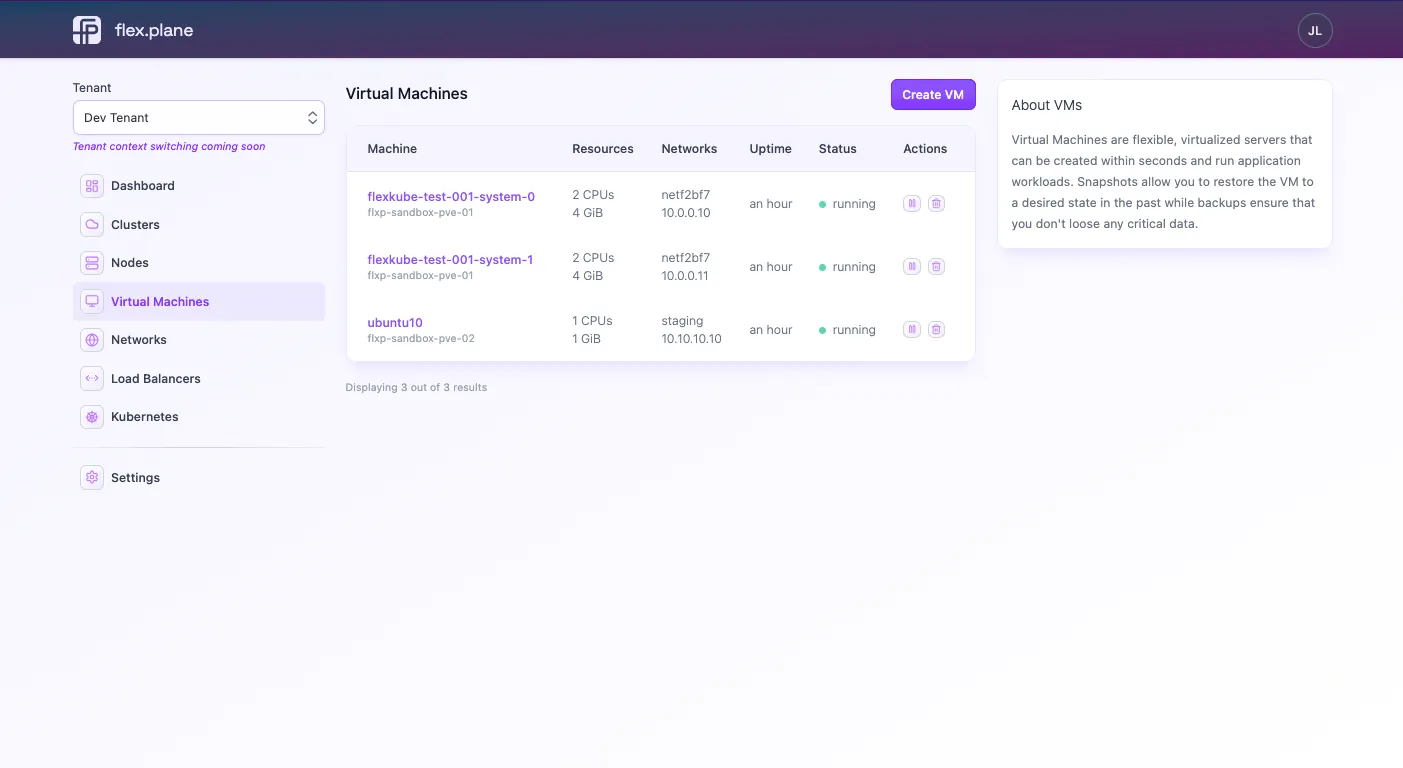
Task: Open flexkube-test-001-system-0 machine link
Action: (451, 196)
